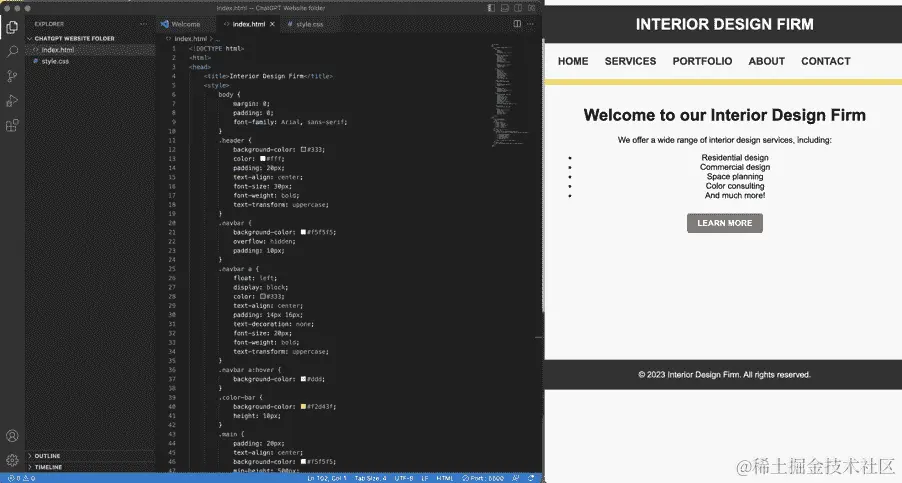
Task: Open the Accounts menu icon
Action: click(x=12, y=436)
